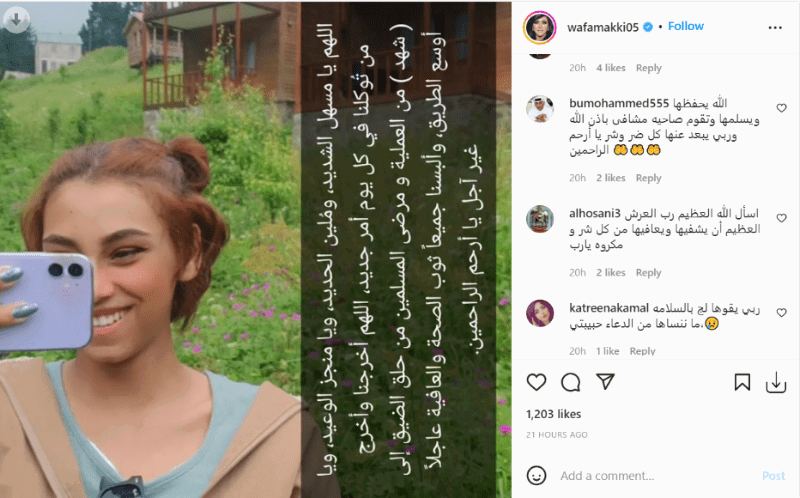Show the 2 likes on alhosani3's comment

[611, 272]
